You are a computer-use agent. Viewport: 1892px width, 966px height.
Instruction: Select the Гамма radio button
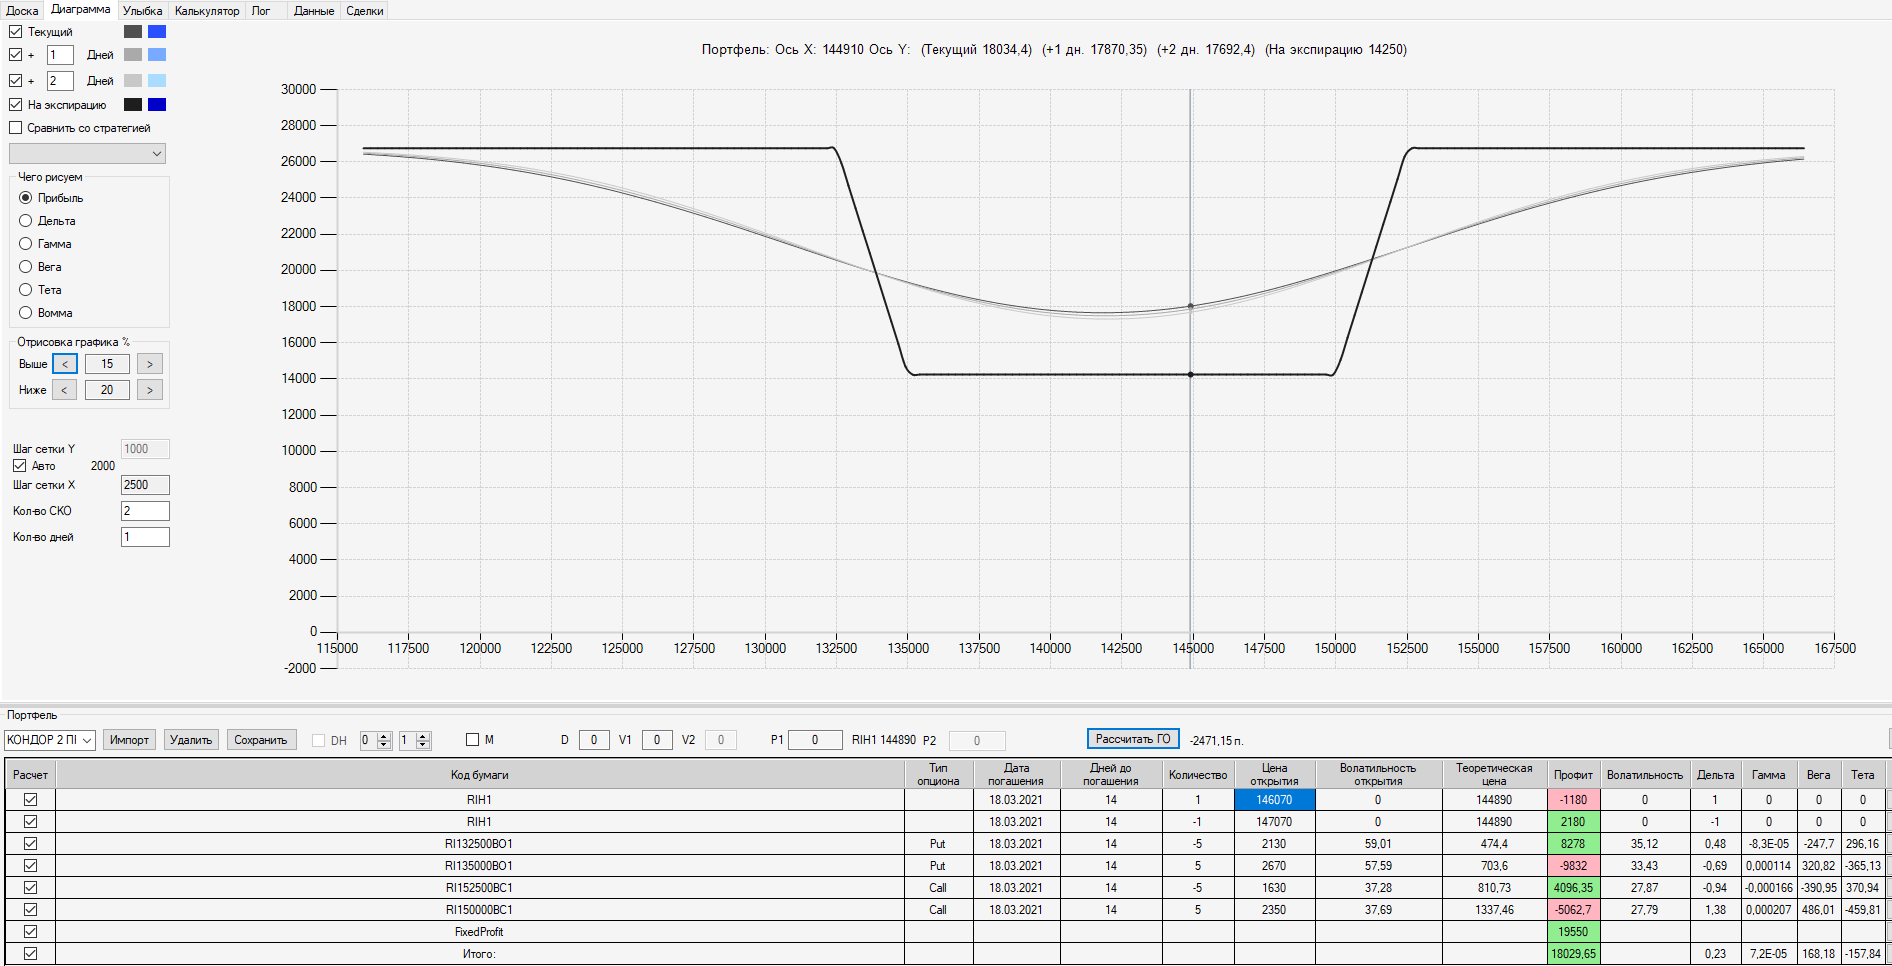click(26, 244)
